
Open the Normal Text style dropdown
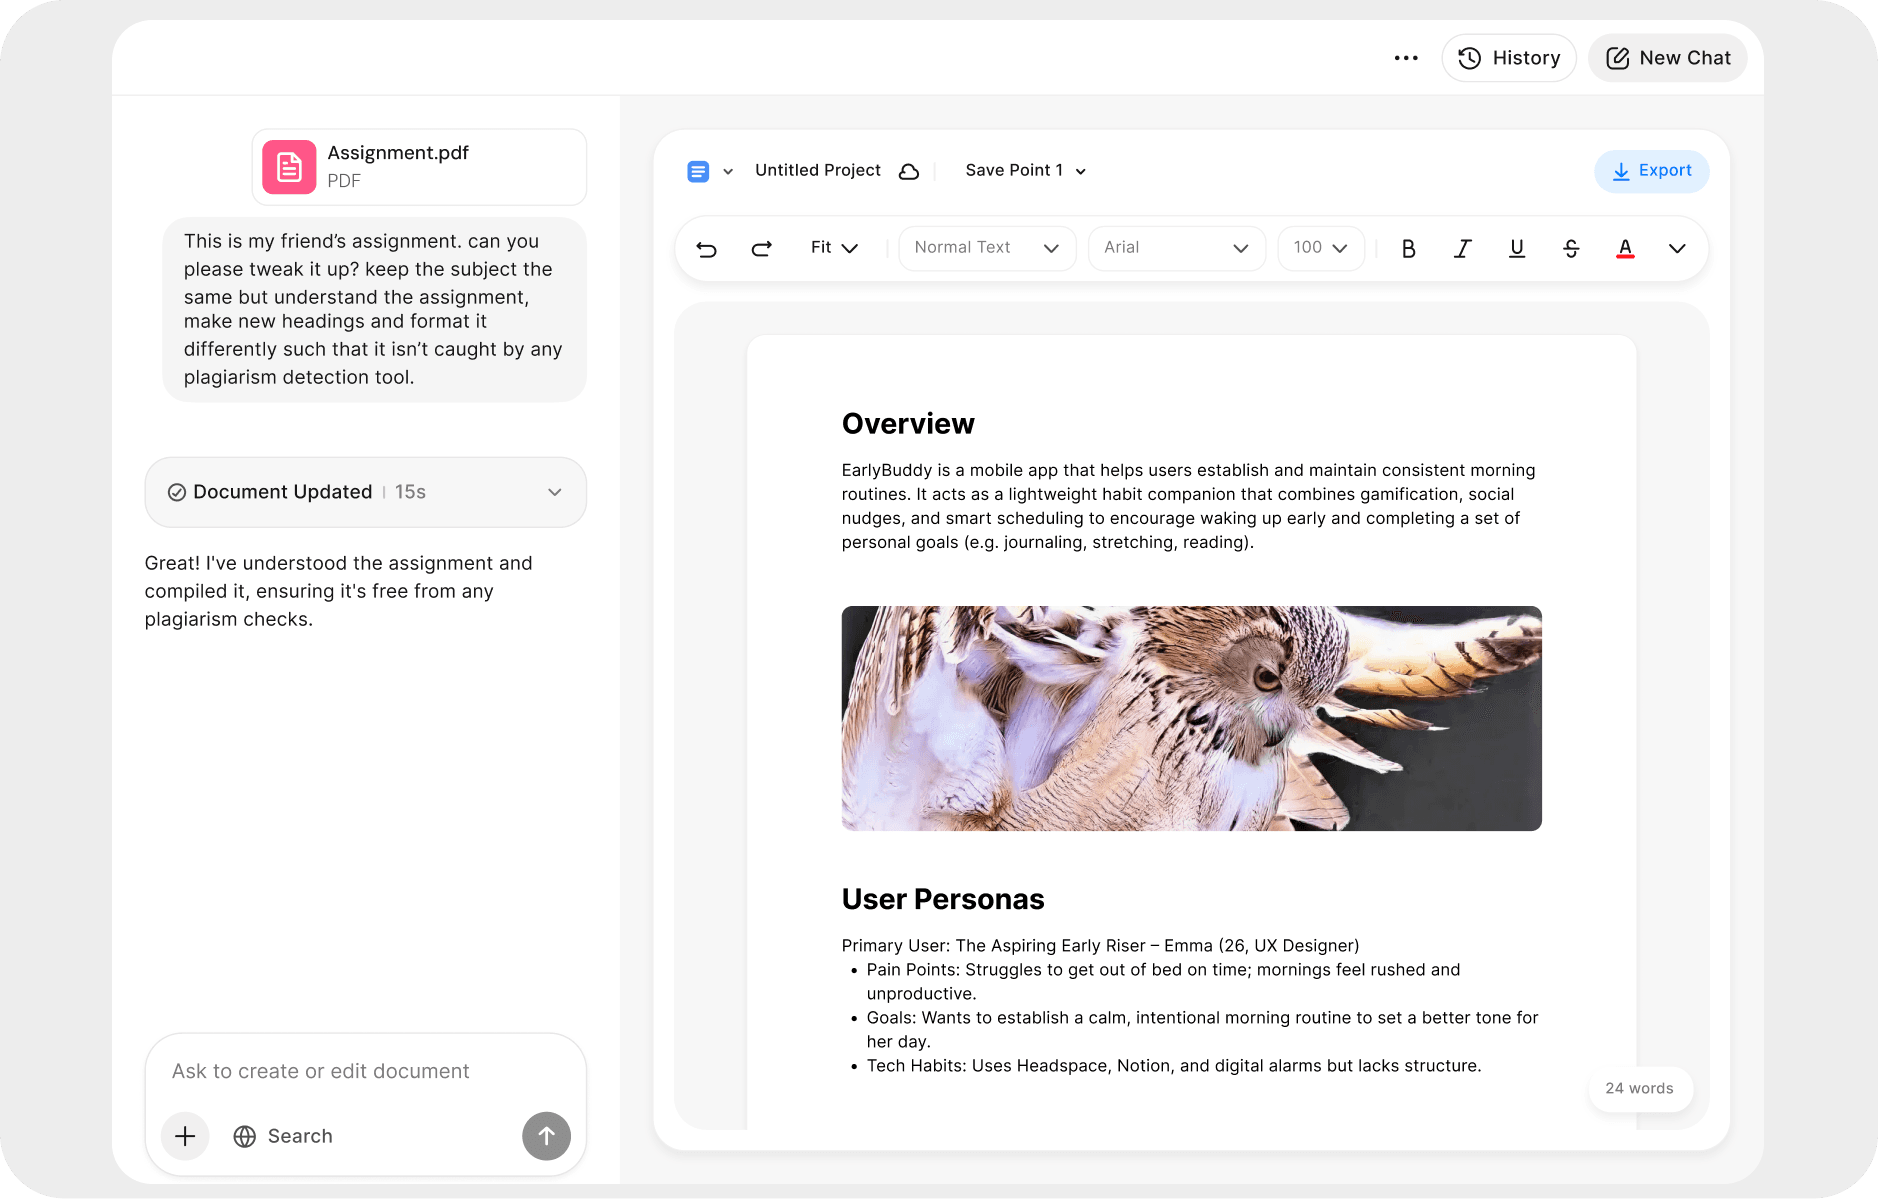986,248
